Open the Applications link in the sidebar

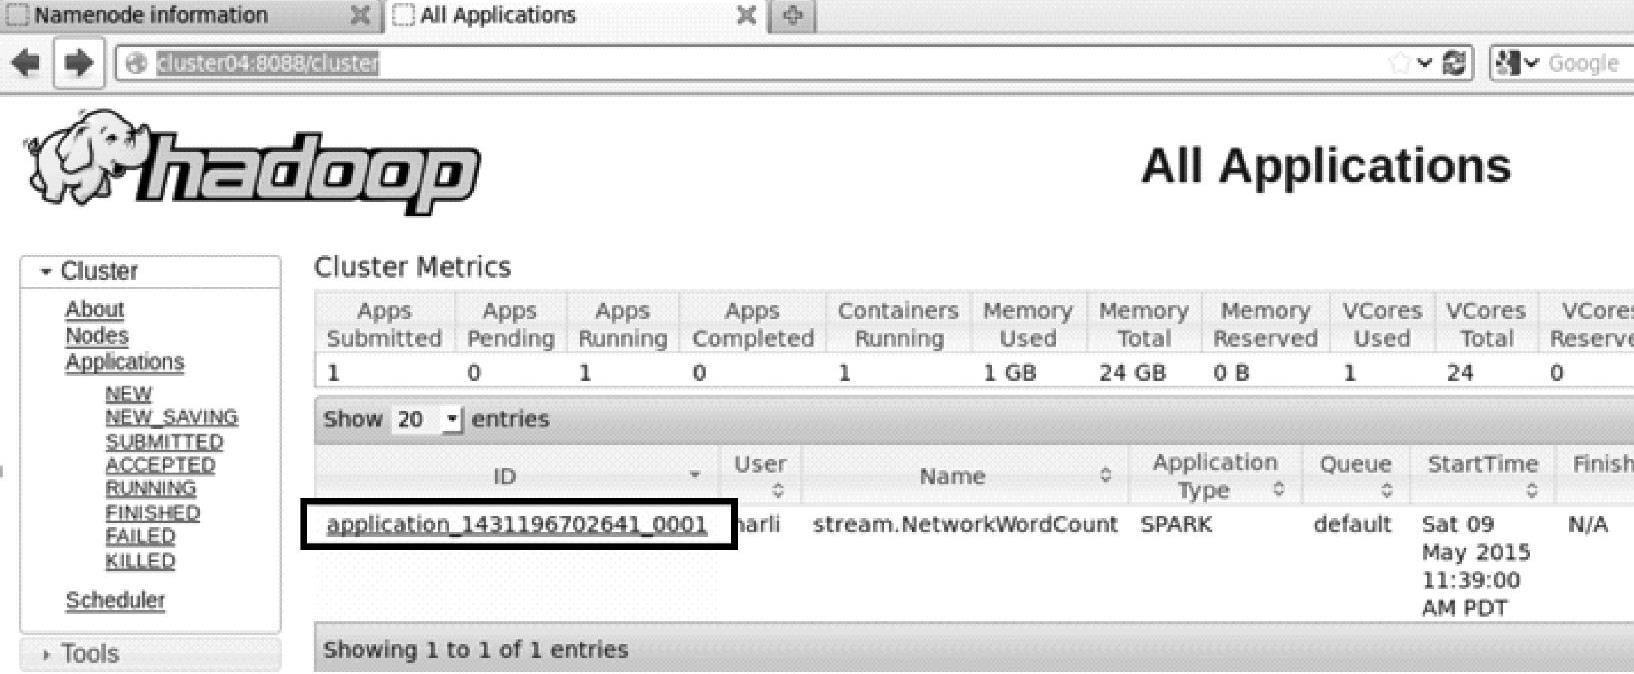(125, 361)
